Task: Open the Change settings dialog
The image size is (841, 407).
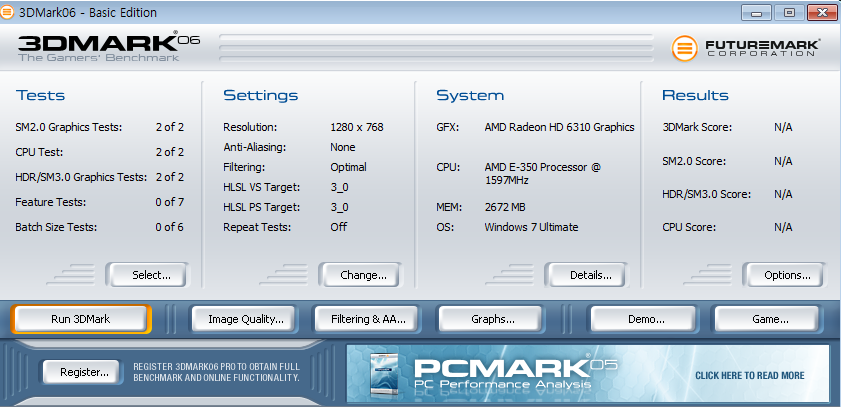Action: pyautogui.click(x=360, y=275)
